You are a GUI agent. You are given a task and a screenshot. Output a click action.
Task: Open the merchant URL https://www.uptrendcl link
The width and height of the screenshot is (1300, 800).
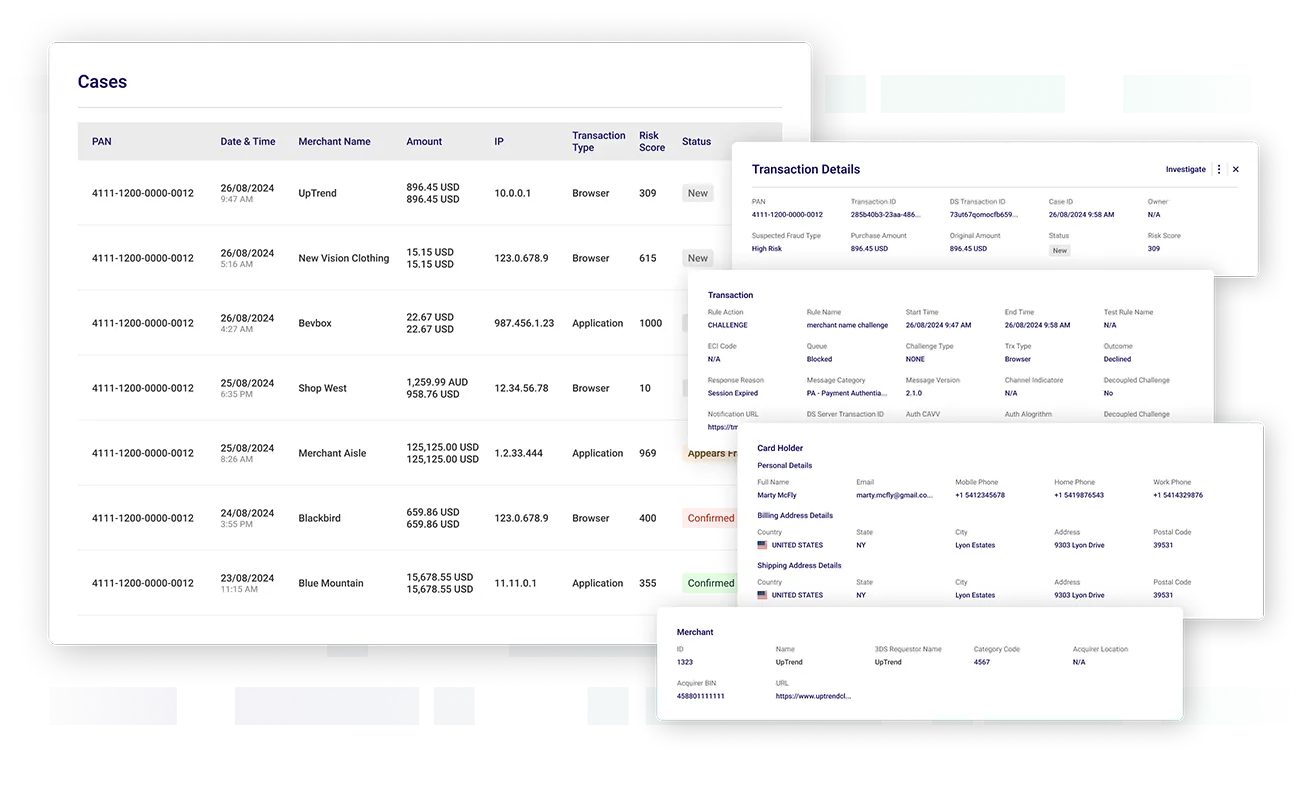(x=814, y=696)
